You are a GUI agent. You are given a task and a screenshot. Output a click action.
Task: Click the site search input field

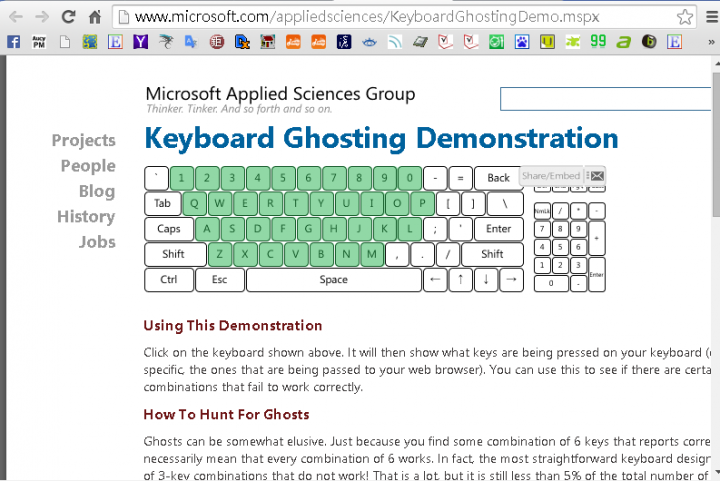point(606,99)
